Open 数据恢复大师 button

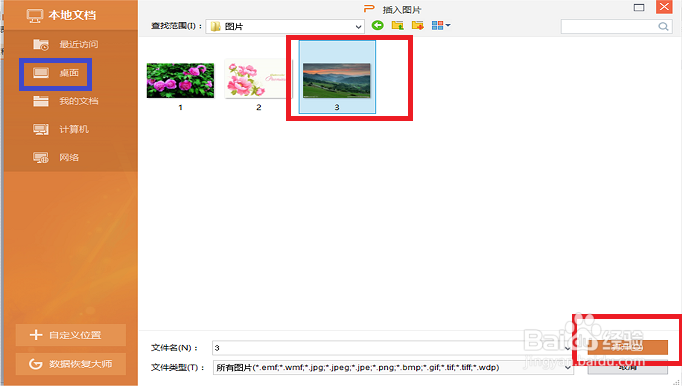tap(71, 364)
